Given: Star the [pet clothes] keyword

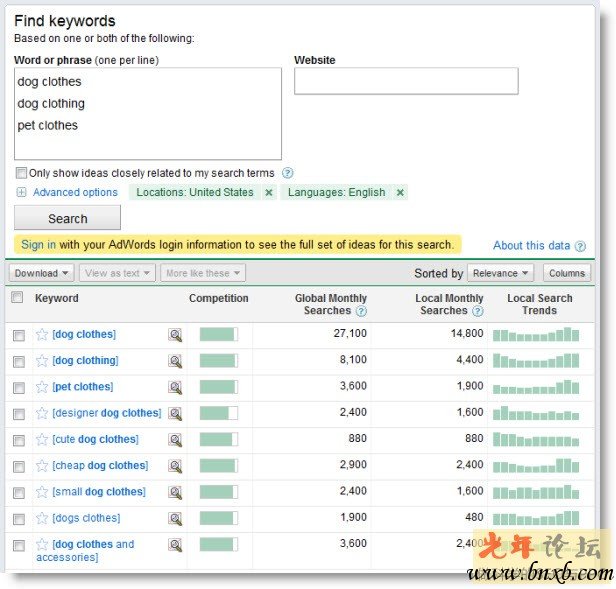Looking at the screenshot, I should (42, 387).
